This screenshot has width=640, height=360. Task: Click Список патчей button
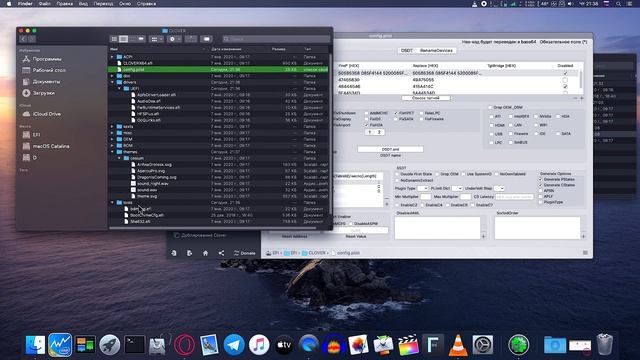click(426, 98)
